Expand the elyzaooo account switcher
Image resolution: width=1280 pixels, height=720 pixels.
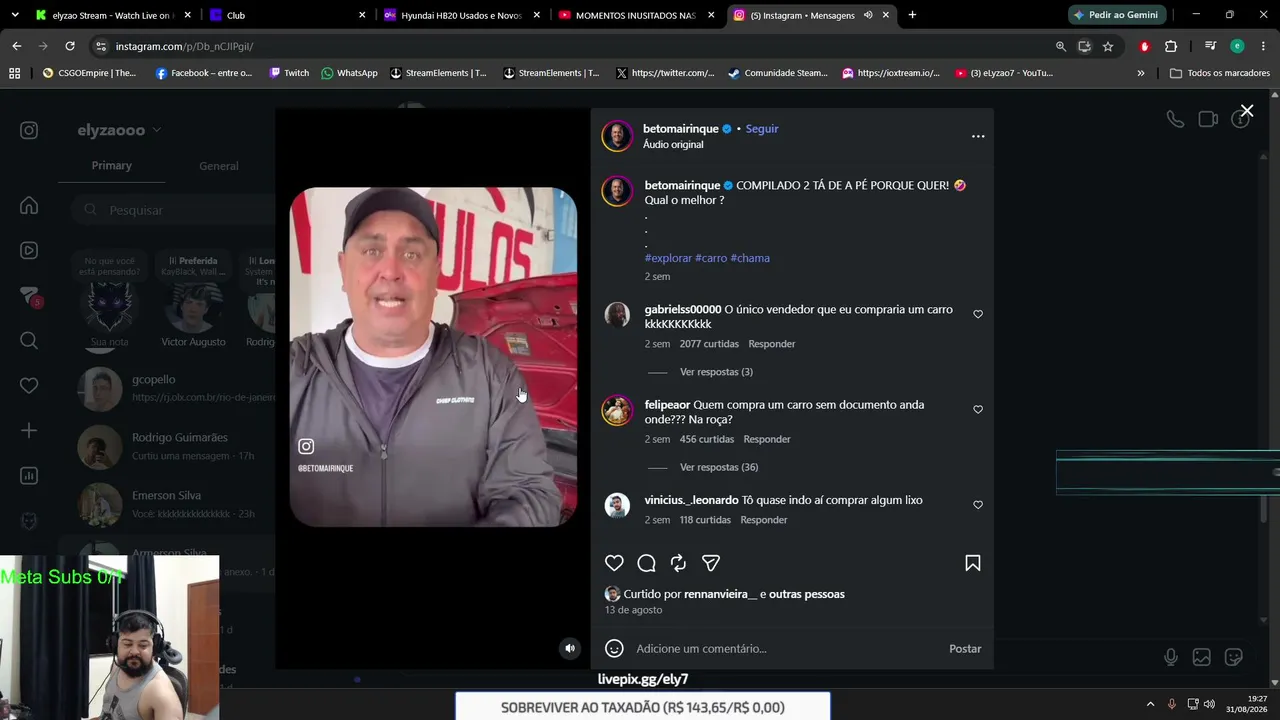119,130
